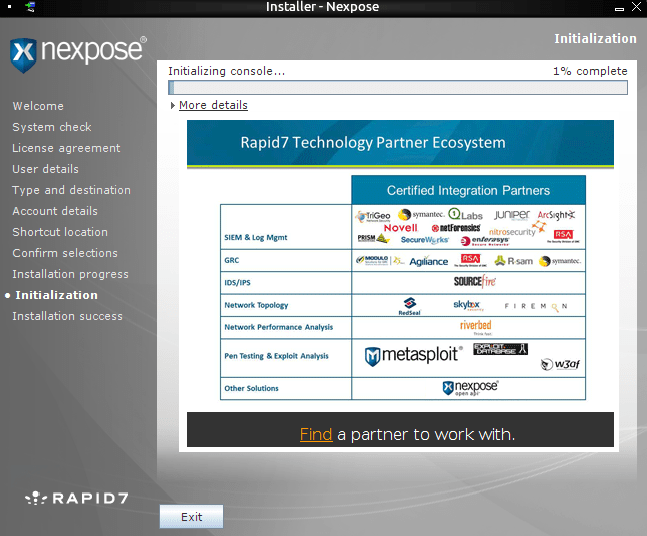
Task: Close the Installer - Nexpose window
Action: click(636, 6)
